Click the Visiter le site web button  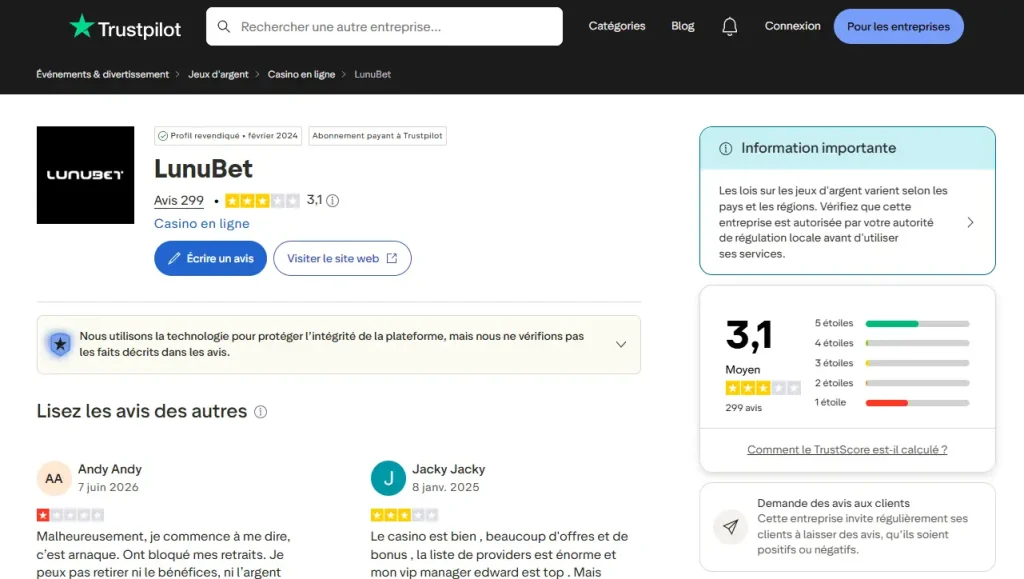click(x=342, y=258)
